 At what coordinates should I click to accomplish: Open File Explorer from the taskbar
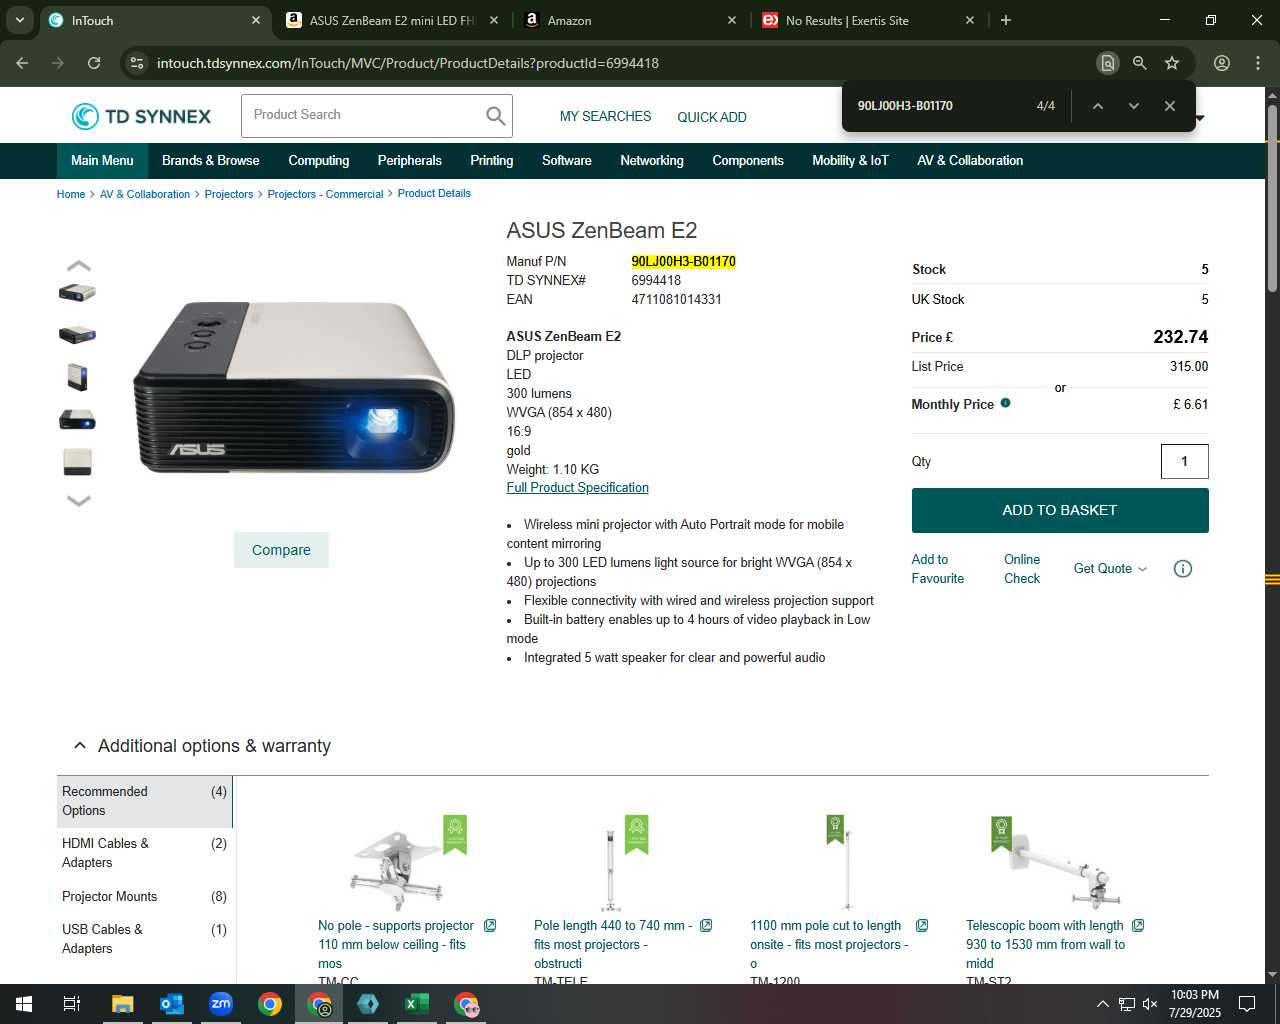click(123, 1004)
